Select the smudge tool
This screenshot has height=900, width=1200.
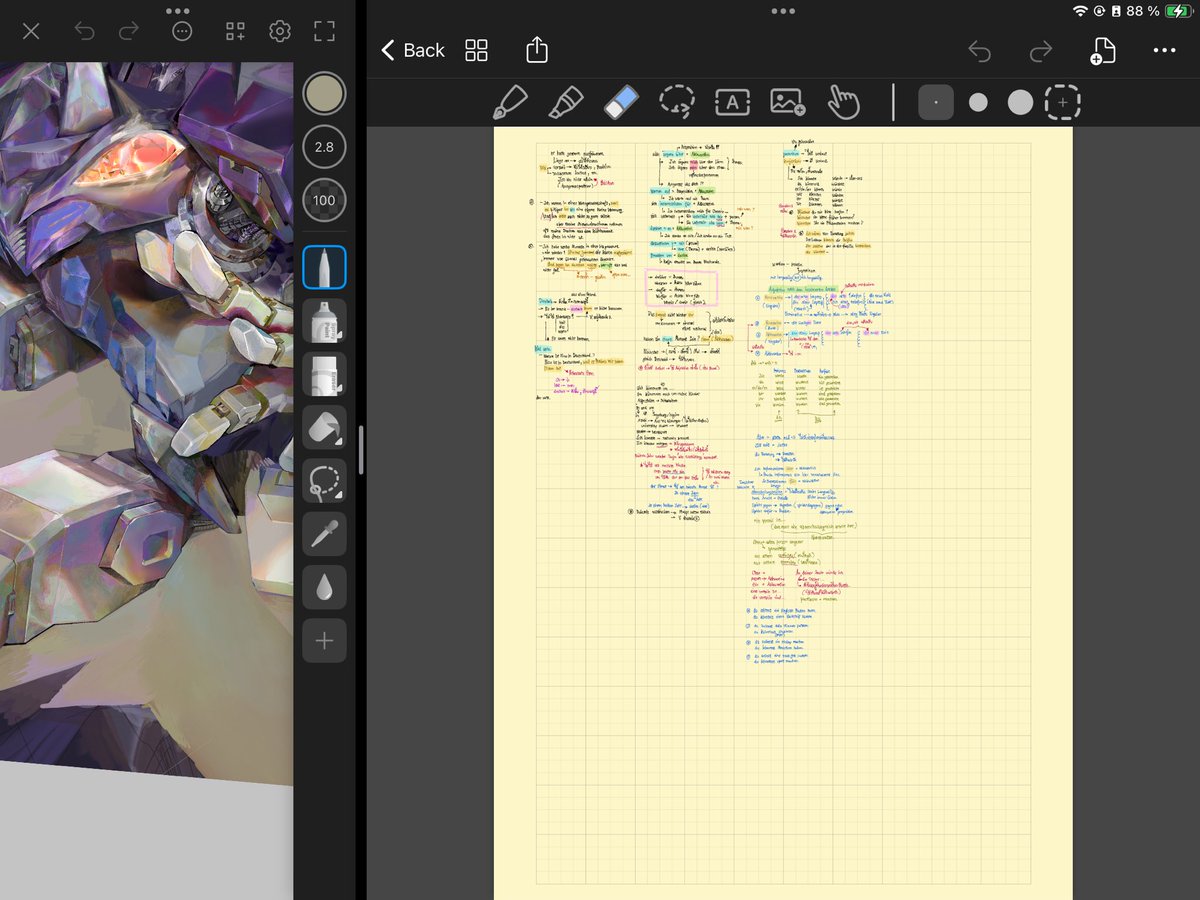[324, 428]
